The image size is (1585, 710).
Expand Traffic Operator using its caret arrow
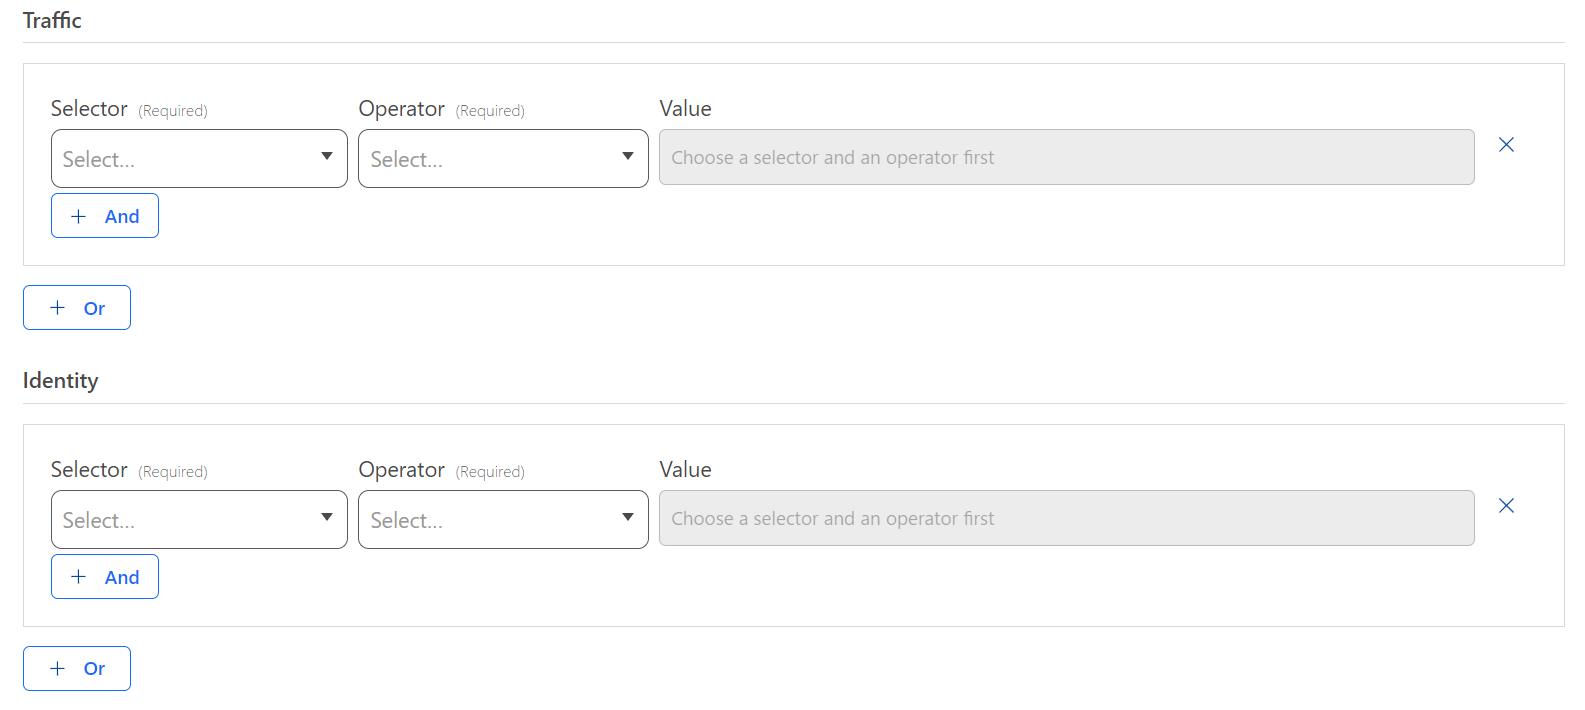[x=628, y=156]
